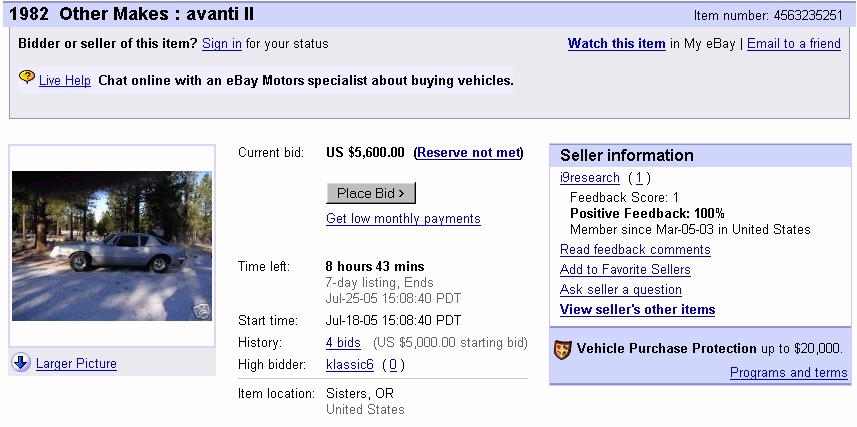View the 4 bids history link
The width and height of the screenshot is (857, 427).
point(343,343)
